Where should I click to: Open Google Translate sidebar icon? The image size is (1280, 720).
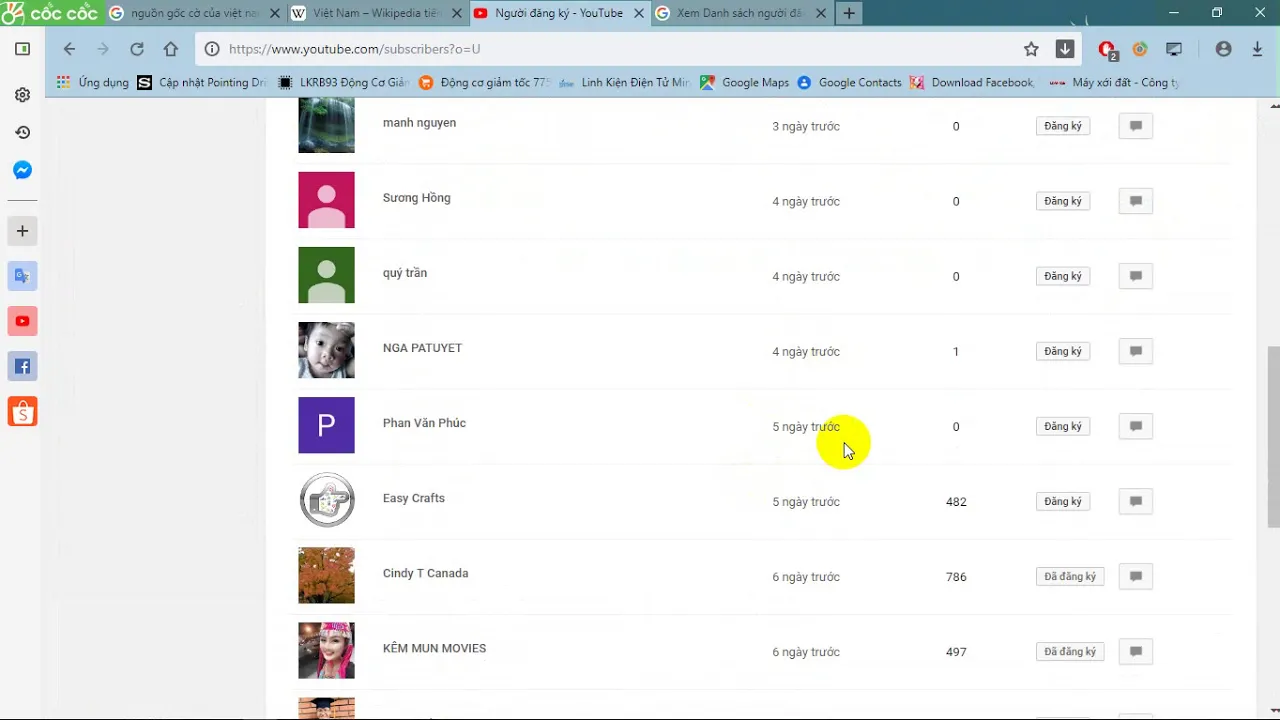[22, 276]
